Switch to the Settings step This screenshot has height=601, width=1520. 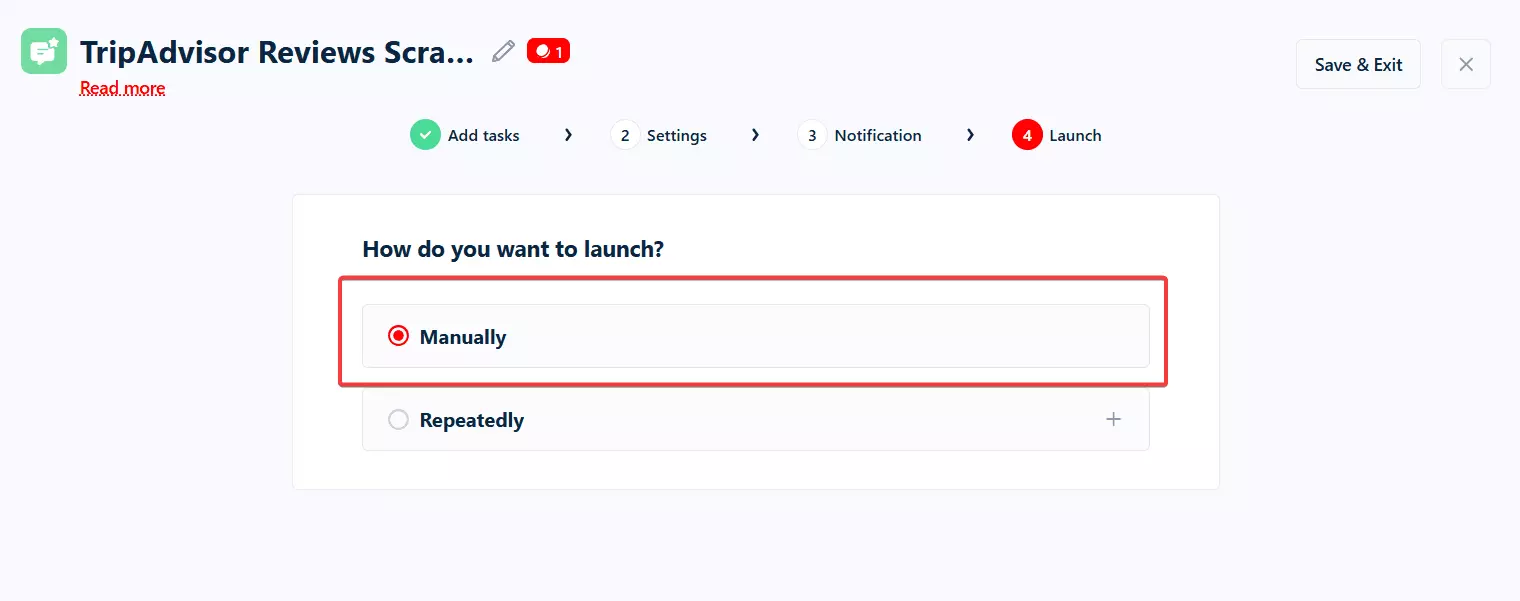[x=676, y=134]
